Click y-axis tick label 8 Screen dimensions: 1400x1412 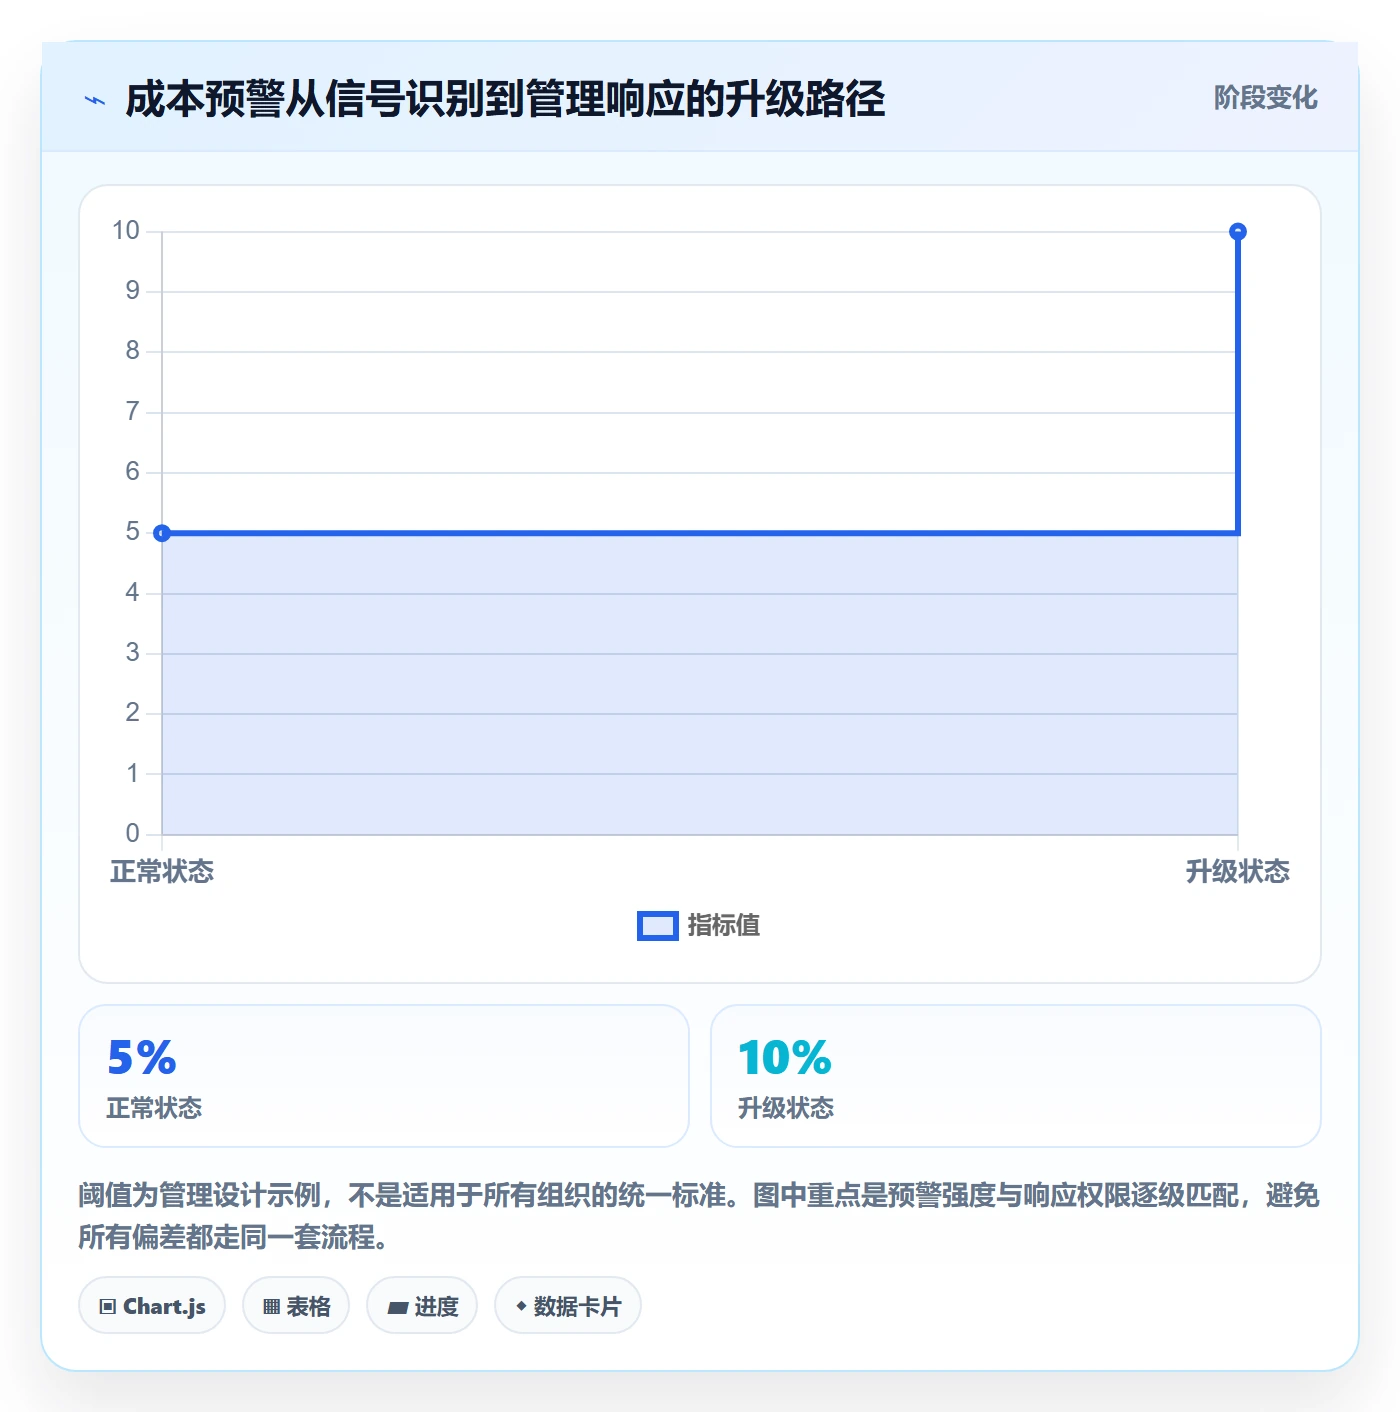coord(132,351)
